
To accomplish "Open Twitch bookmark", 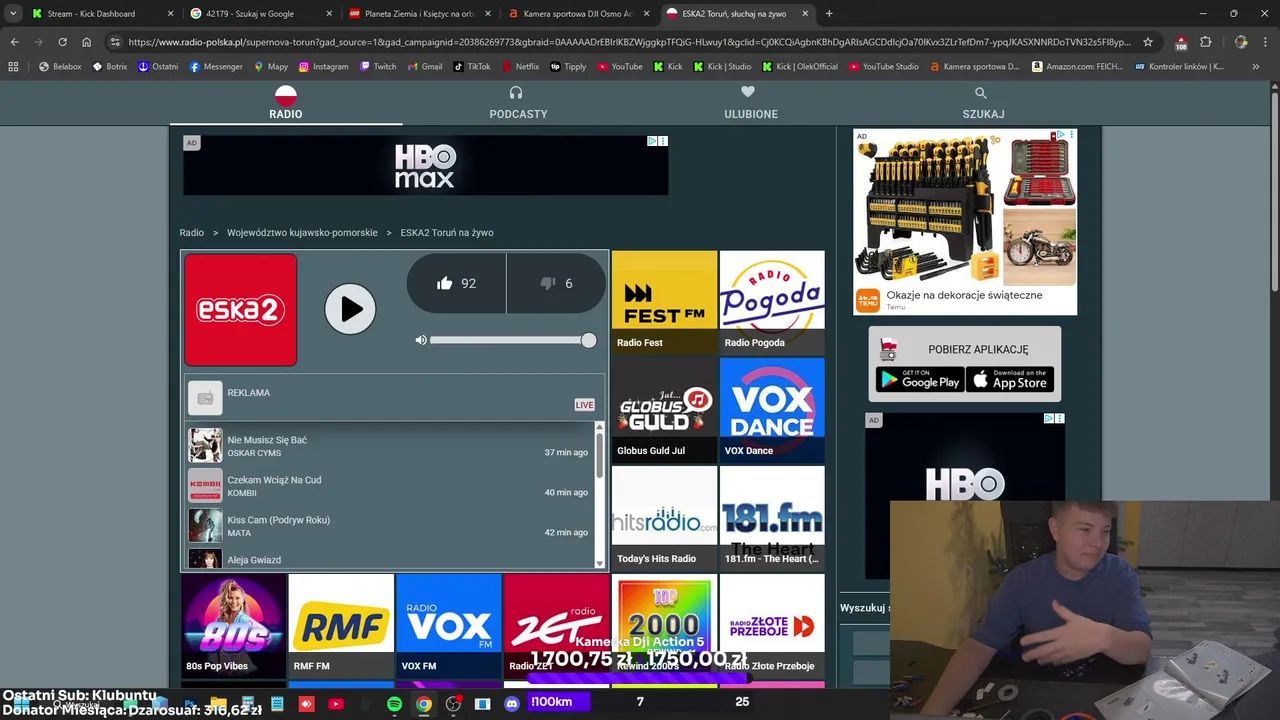I will point(377,67).
